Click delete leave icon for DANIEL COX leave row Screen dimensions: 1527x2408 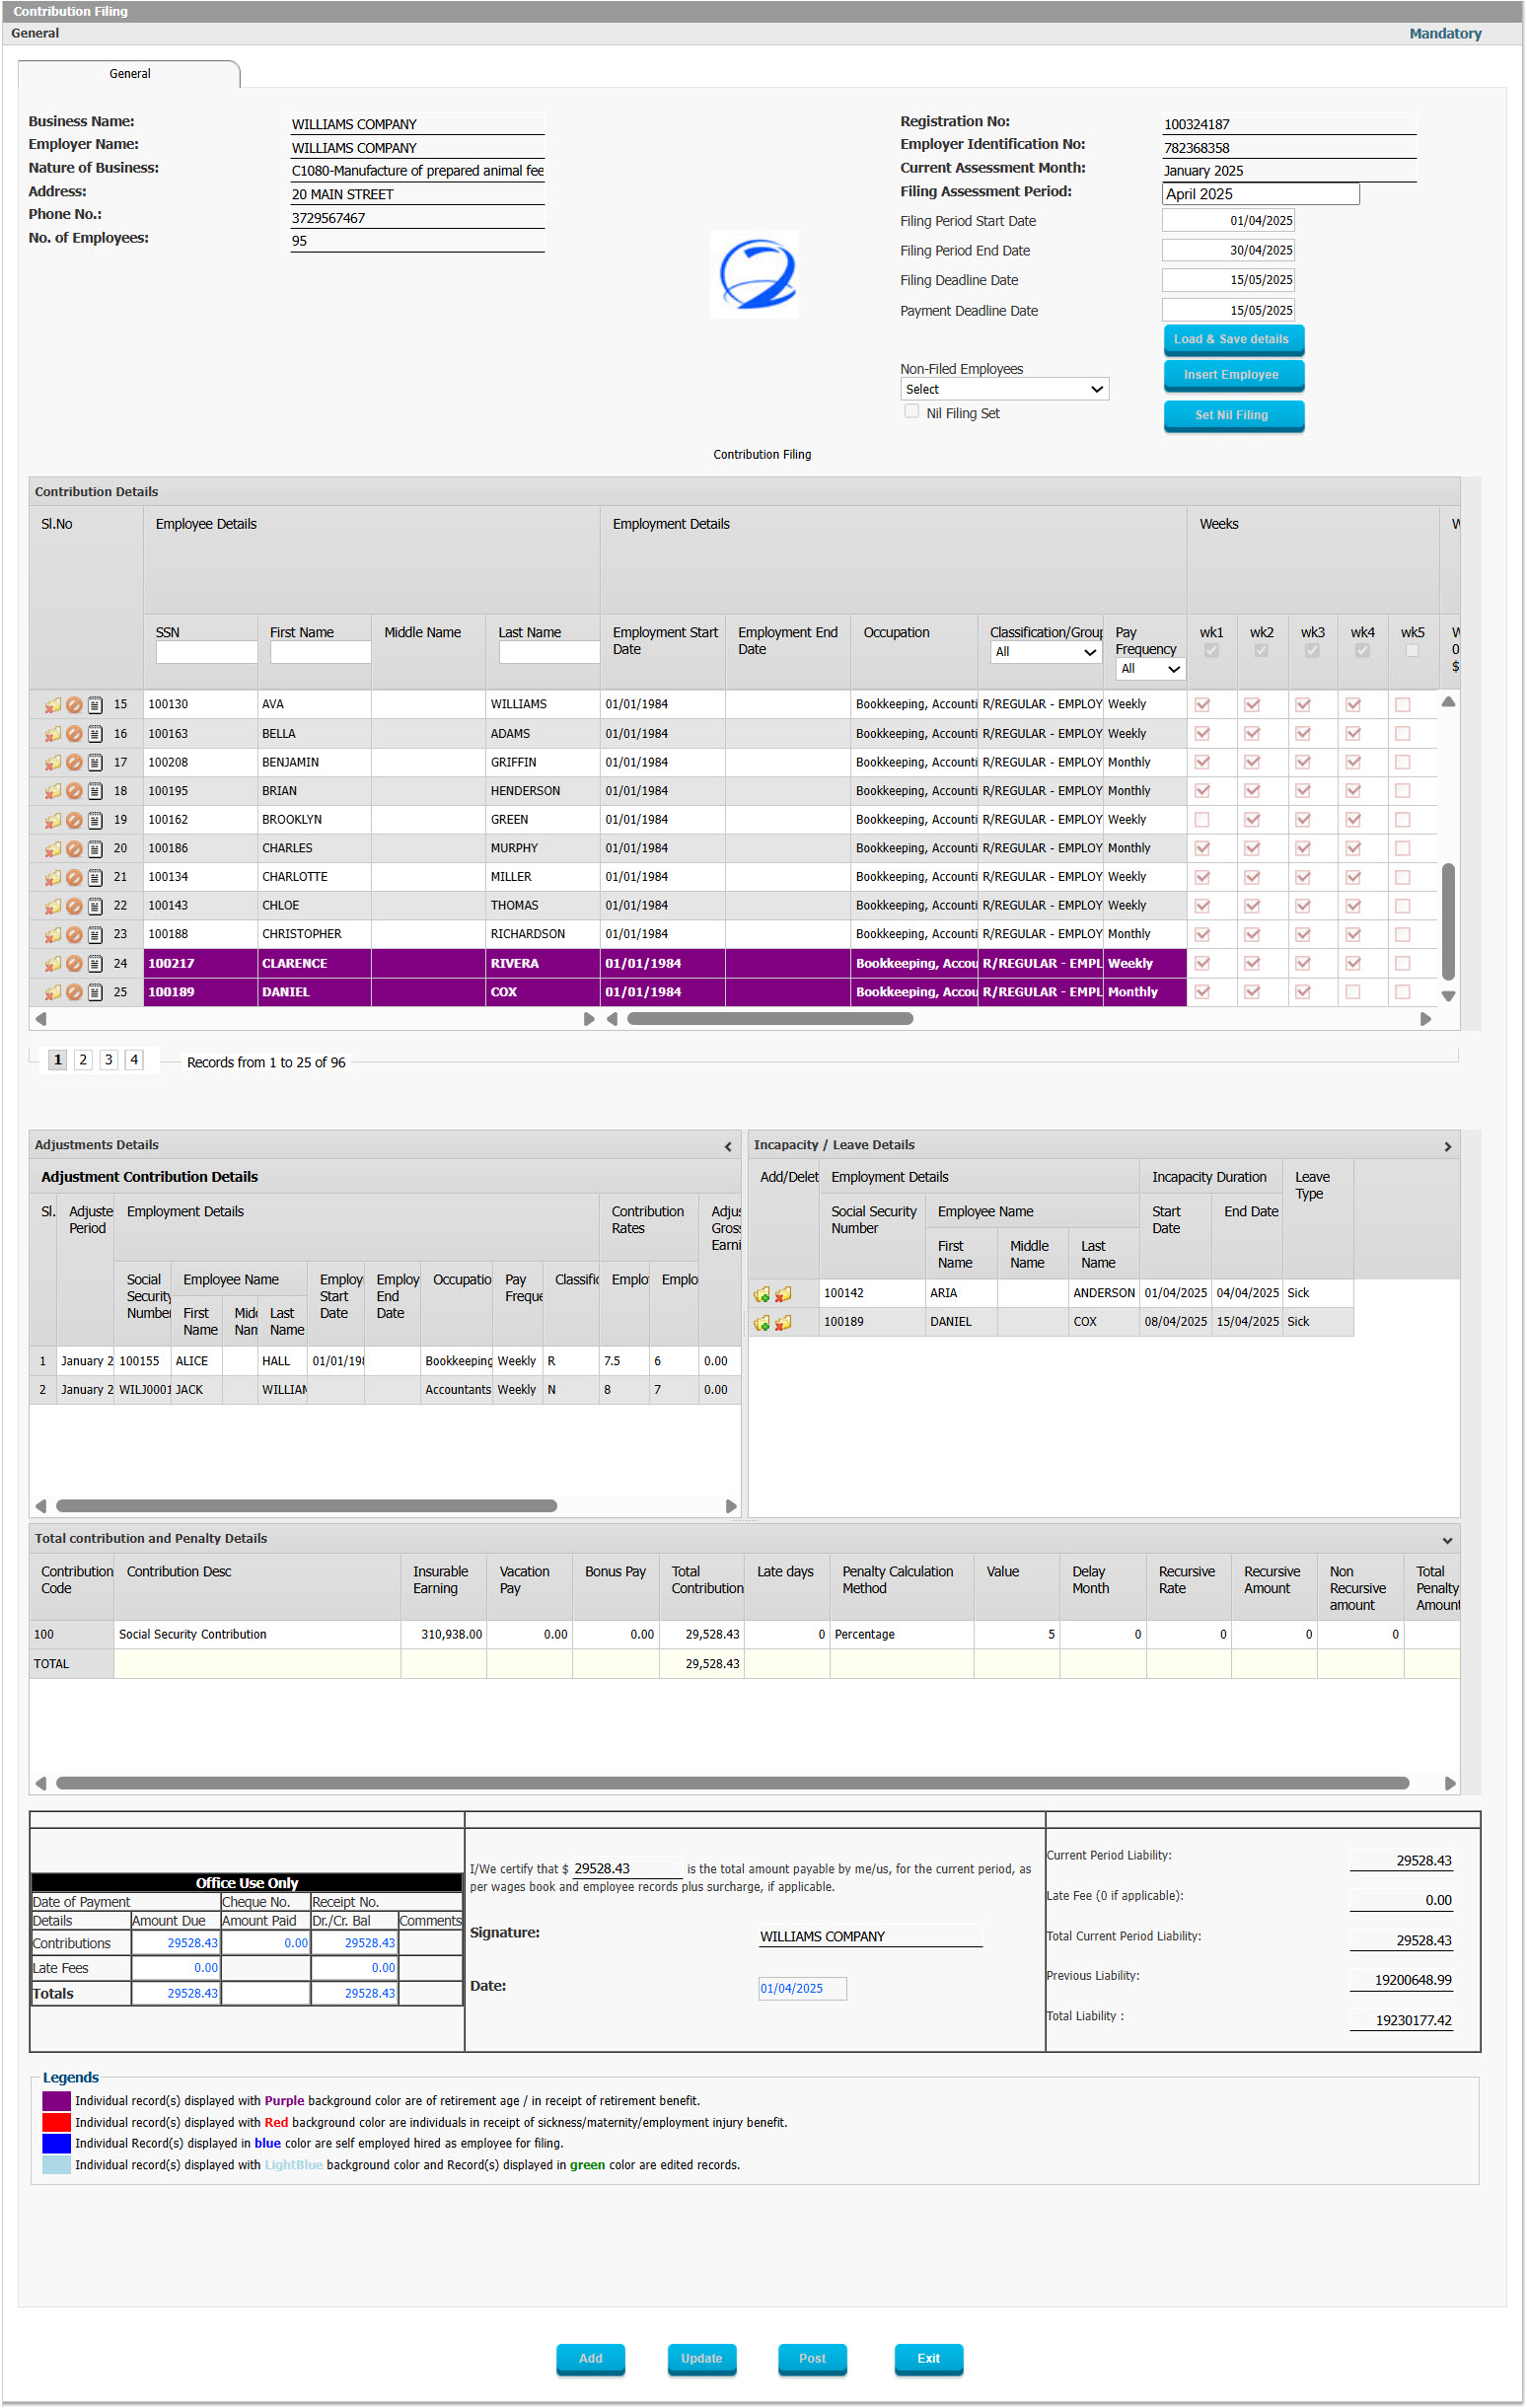point(783,1323)
